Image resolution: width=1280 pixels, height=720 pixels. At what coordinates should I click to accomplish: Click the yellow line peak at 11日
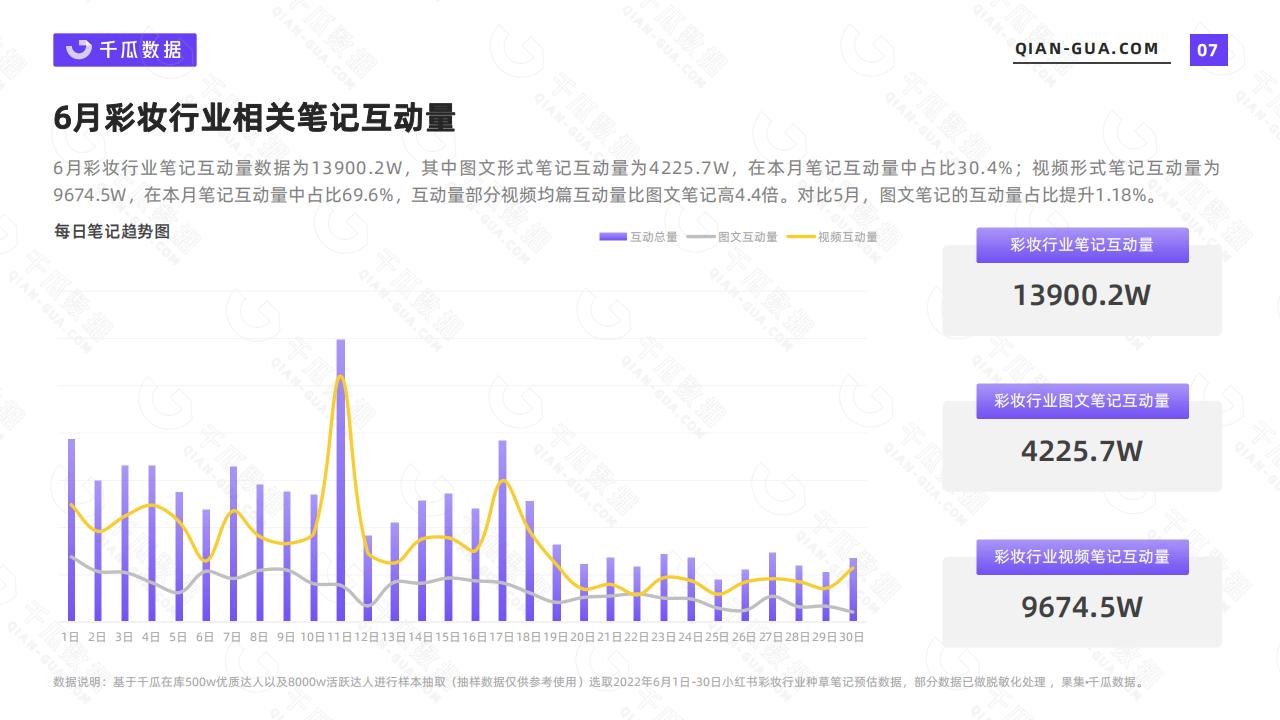pyautogui.click(x=341, y=377)
